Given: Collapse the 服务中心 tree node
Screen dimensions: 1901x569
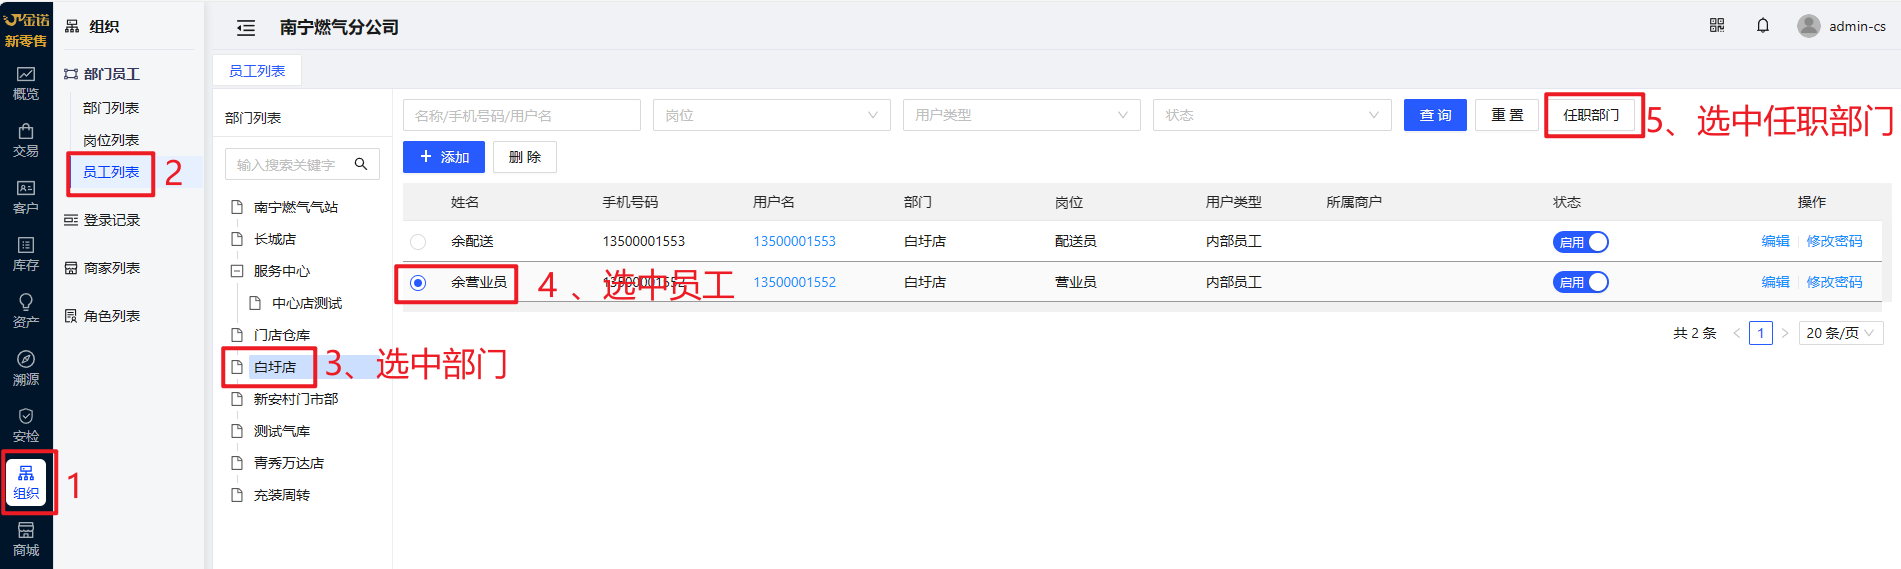Looking at the screenshot, I should [237, 271].
